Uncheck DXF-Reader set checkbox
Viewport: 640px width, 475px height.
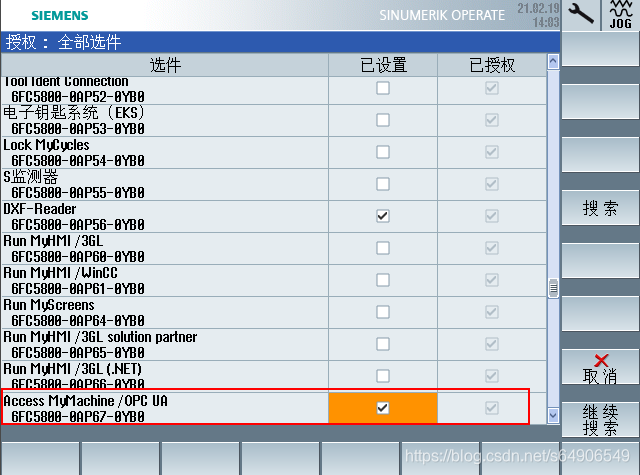(x=382, y=216)
